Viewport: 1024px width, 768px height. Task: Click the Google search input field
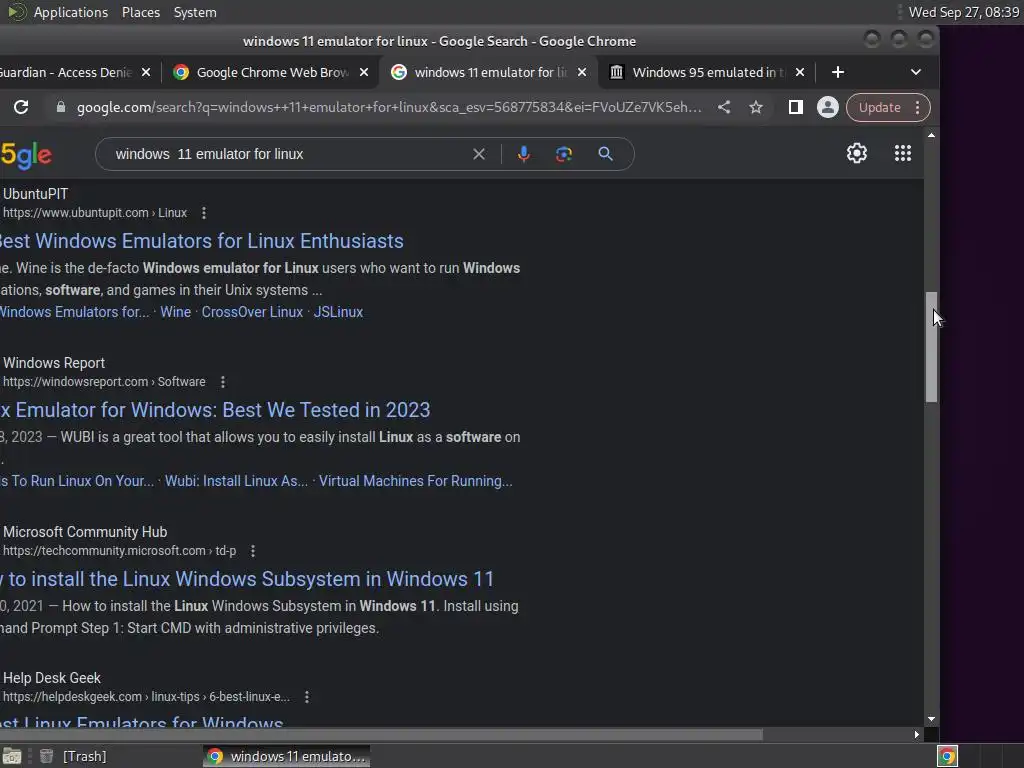[x=287, y=154]
